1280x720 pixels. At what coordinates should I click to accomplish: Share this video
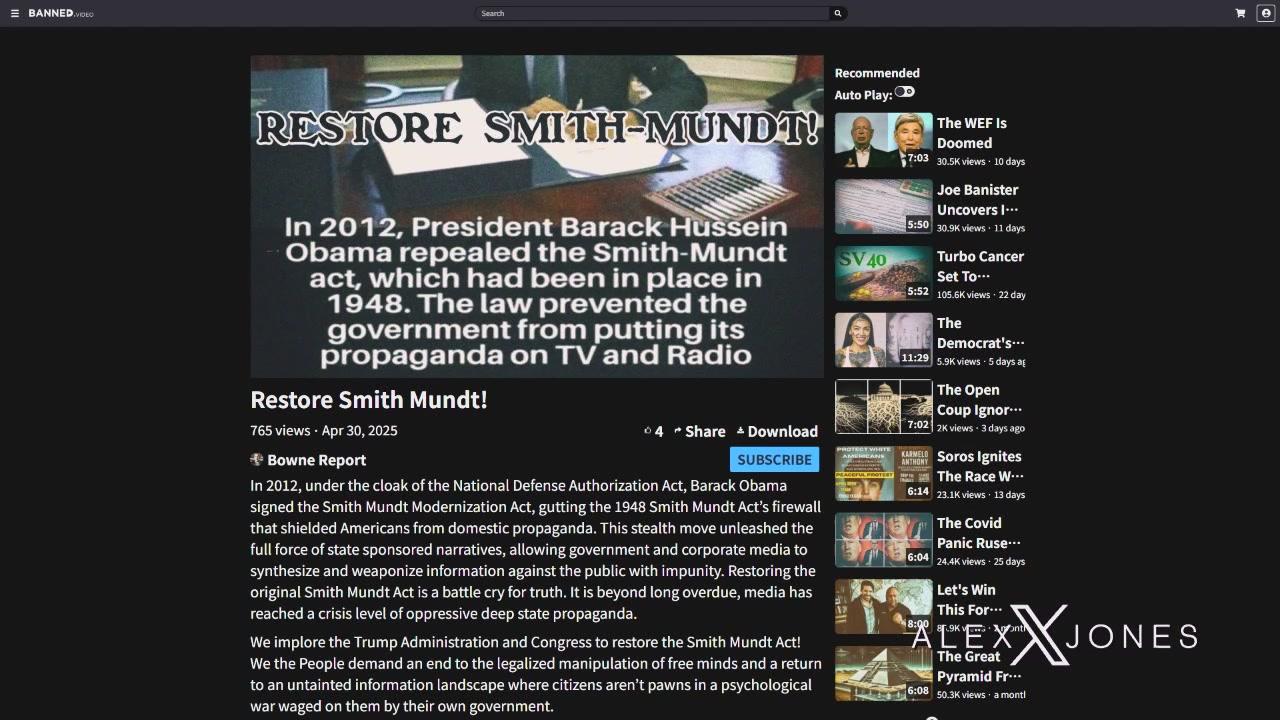(x=699, y=431)
